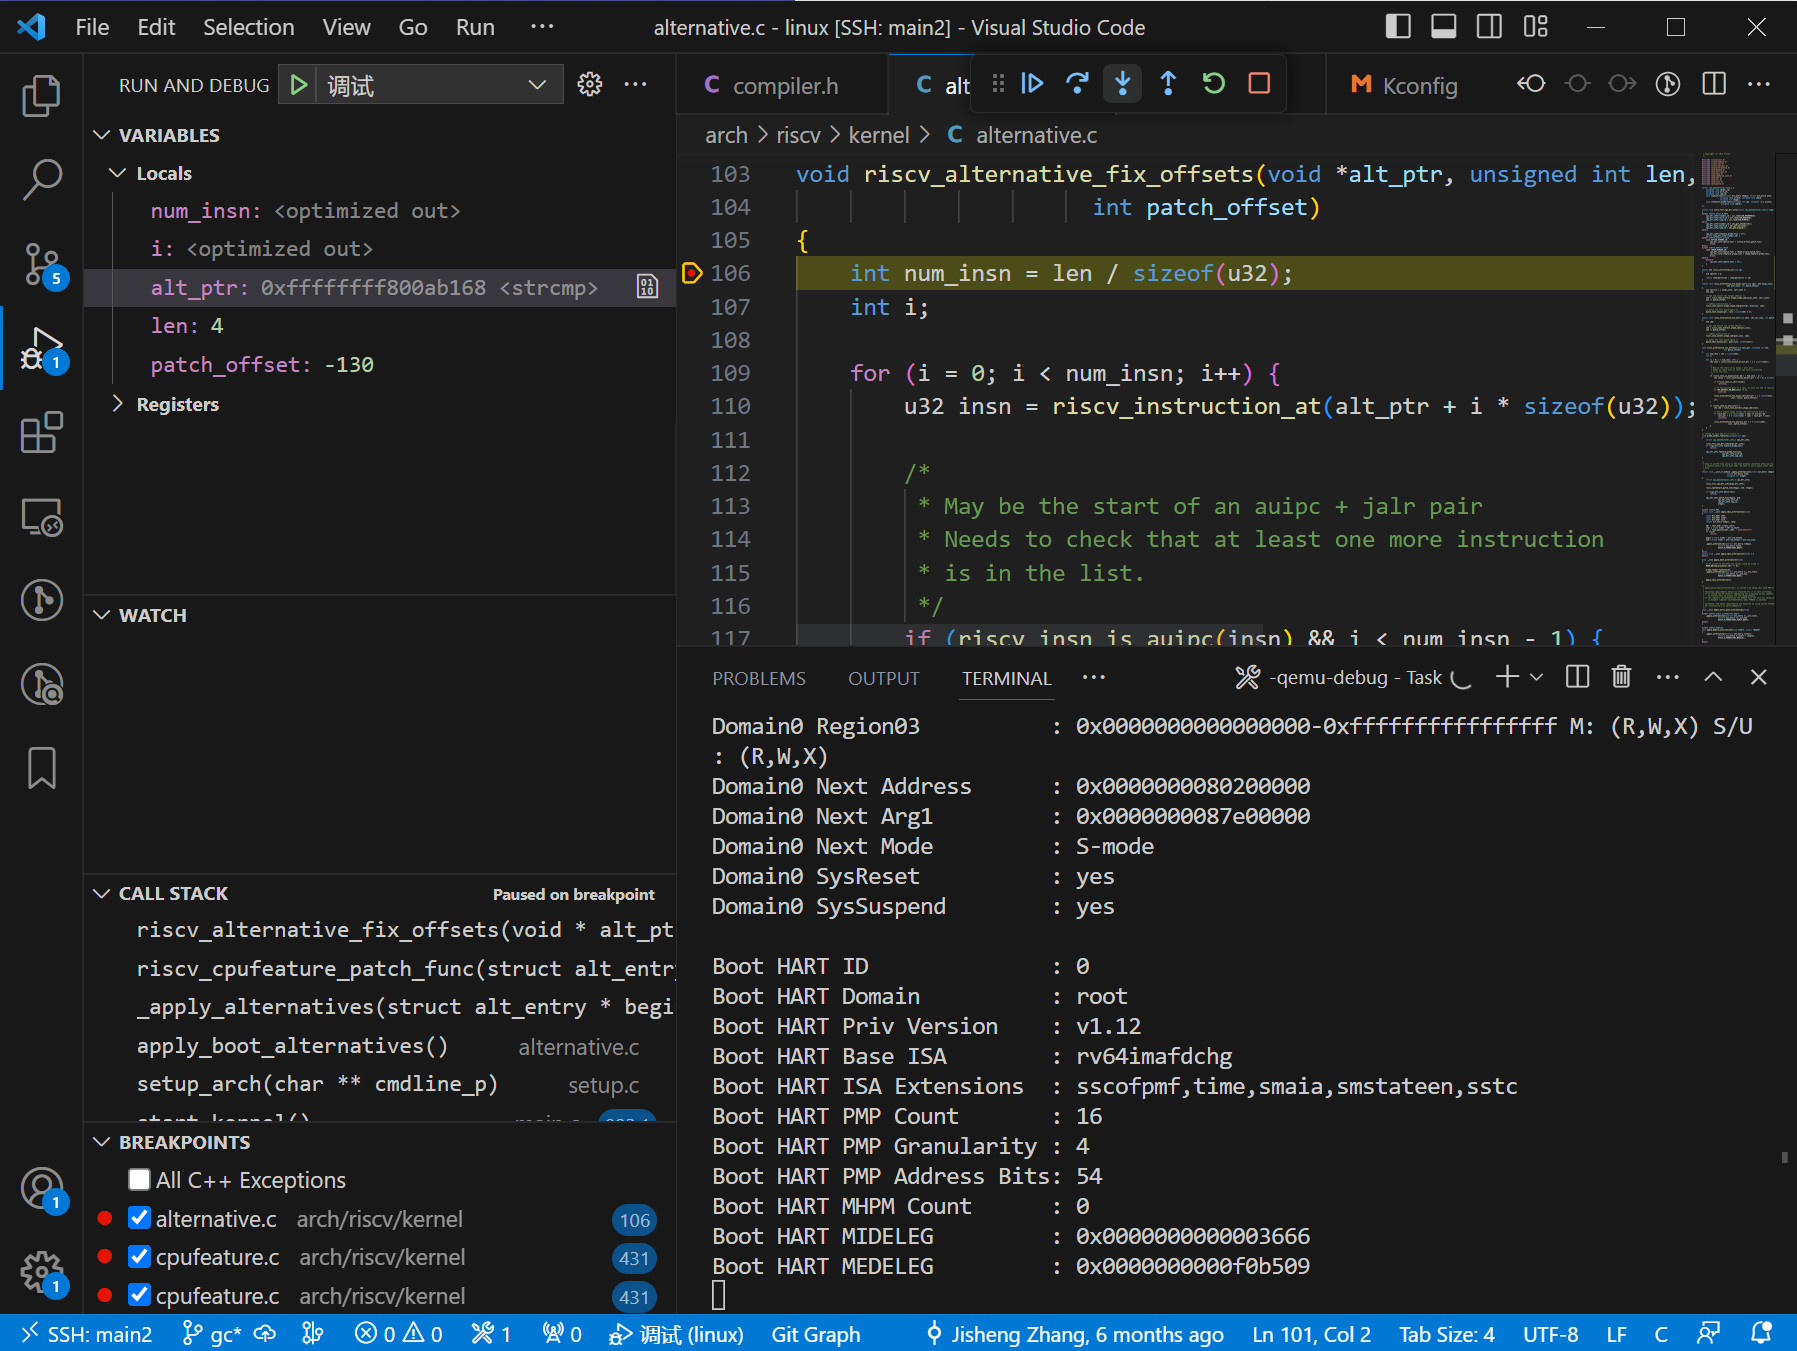This screenshot has height=1351, width=1797.
Task: Open launch.json with the gear icon
Action: point(590,85)
